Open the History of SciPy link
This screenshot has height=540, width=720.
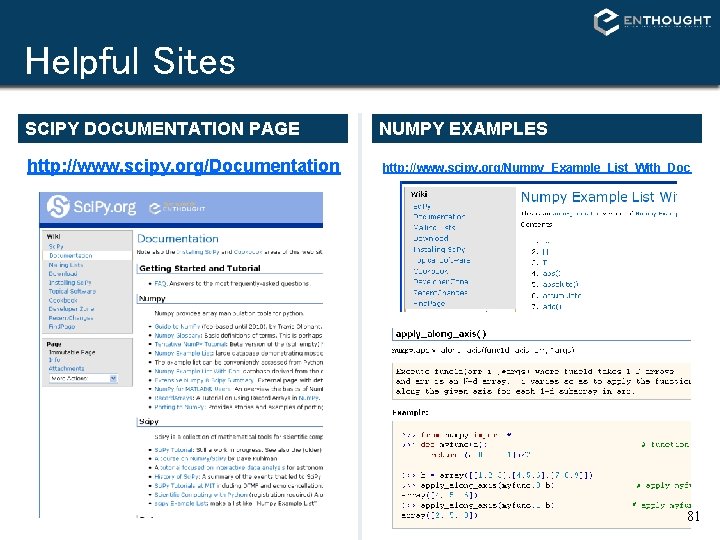[x=177, y=477]
